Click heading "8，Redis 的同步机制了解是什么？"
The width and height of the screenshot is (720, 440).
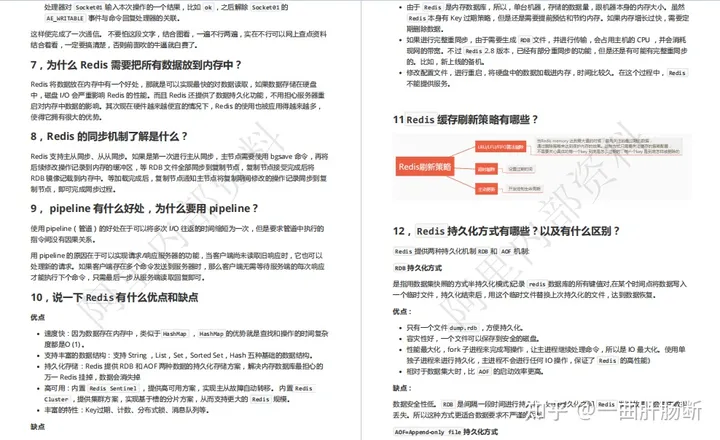pos(109,136)
